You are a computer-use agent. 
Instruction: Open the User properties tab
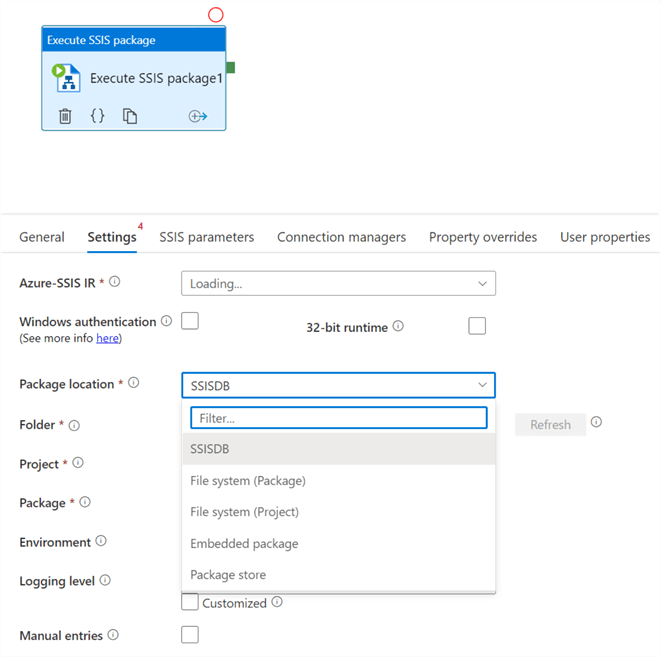(605, 237)
